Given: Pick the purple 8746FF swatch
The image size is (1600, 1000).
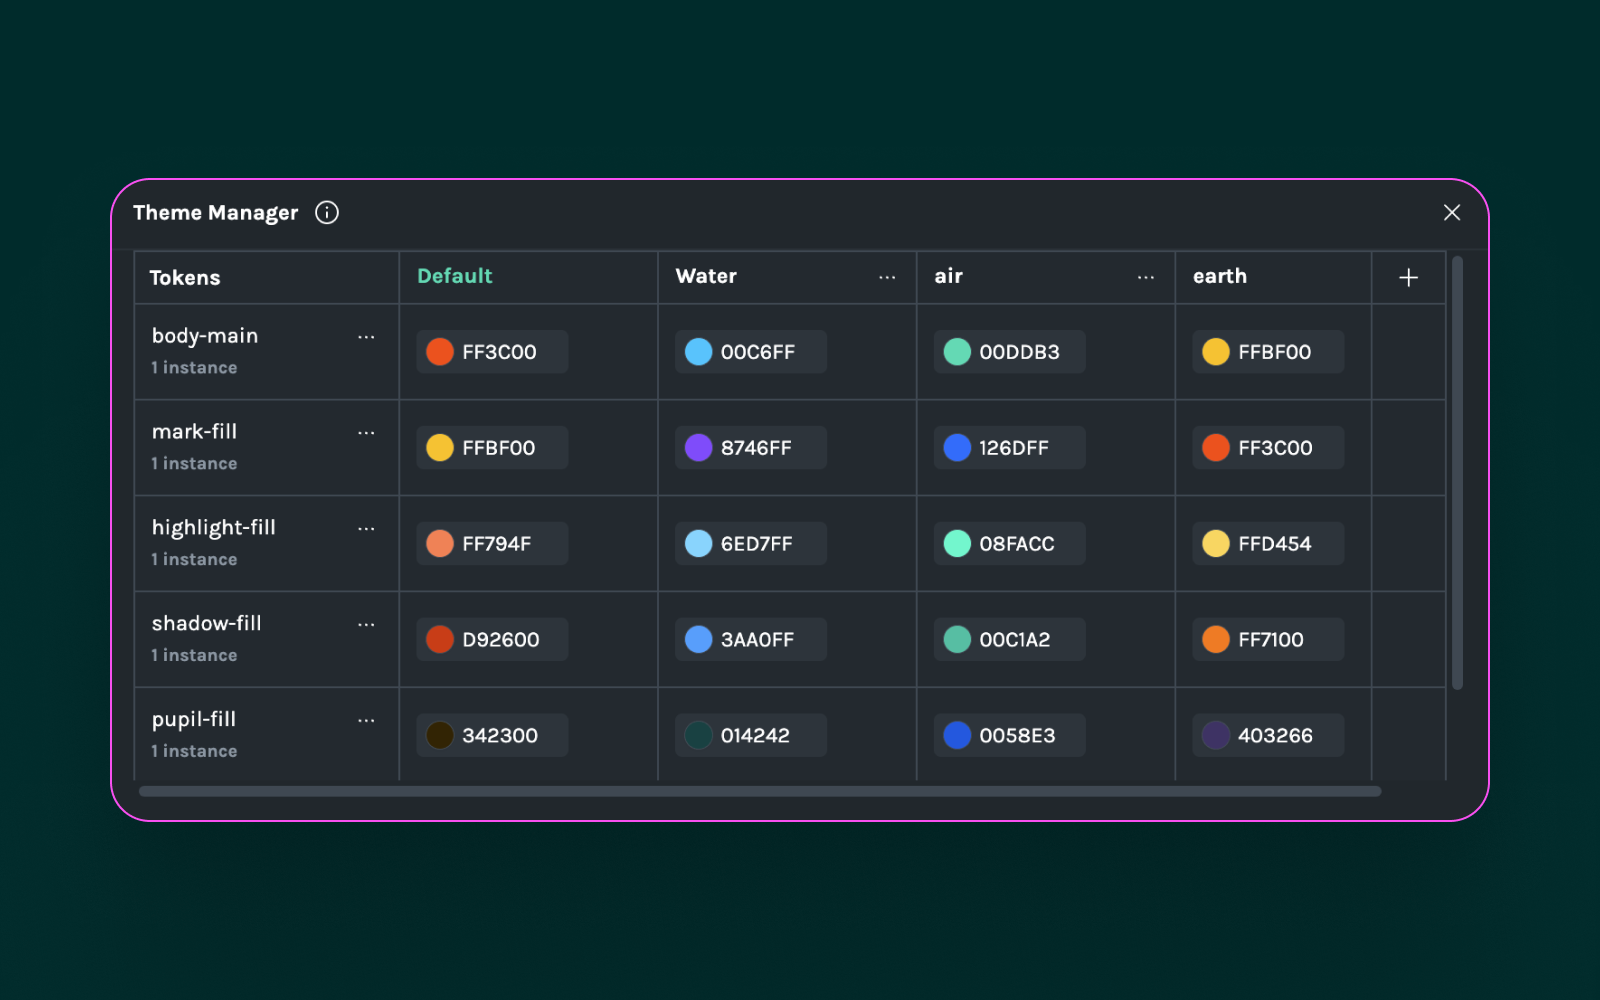Looking at the screenshot, I should [699, 448].
